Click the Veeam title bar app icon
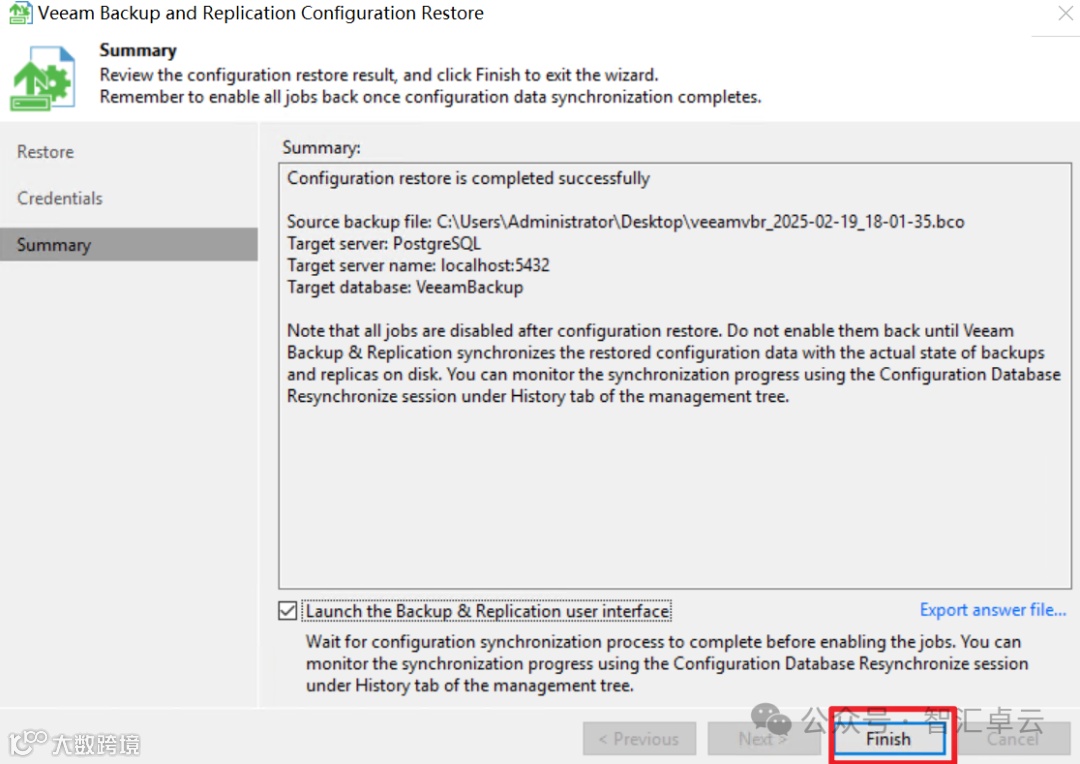Screen dimensions: 1080x764 (20, 13)
